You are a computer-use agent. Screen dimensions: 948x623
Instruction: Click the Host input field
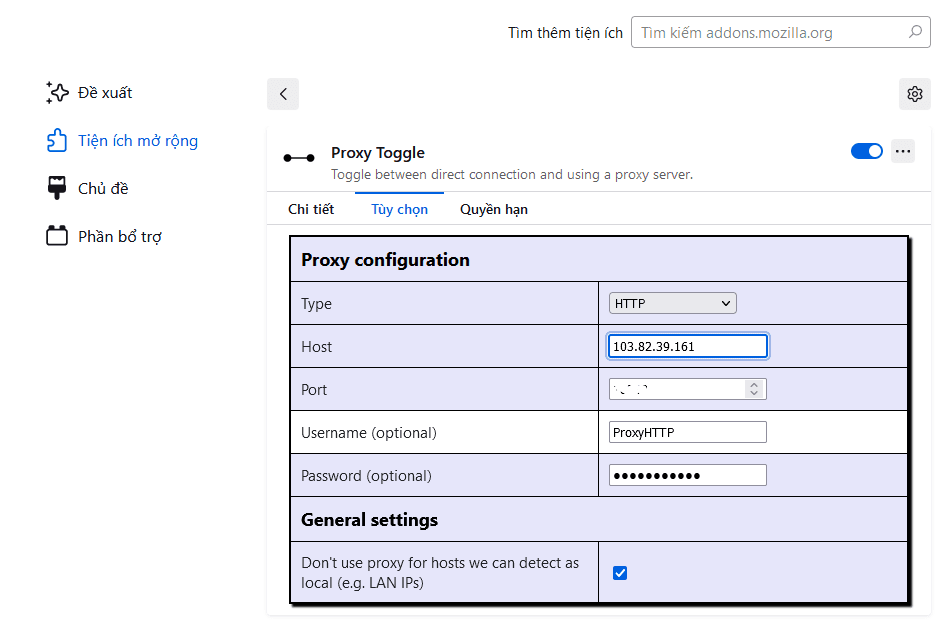pyautogui.click(x=687, y=347)
